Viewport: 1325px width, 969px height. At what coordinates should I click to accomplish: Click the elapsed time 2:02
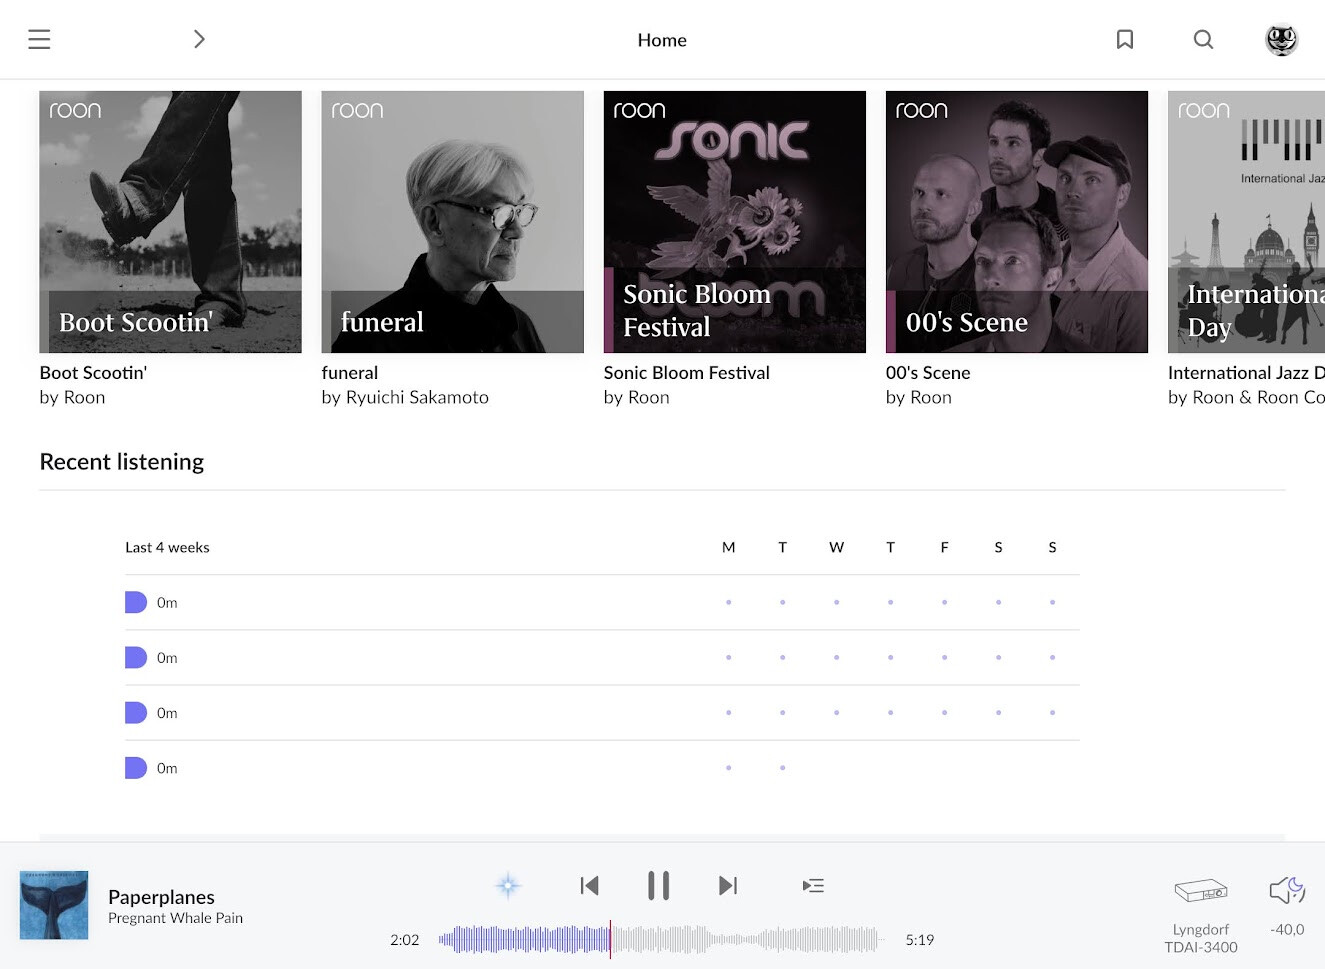[x=405, y=940]
